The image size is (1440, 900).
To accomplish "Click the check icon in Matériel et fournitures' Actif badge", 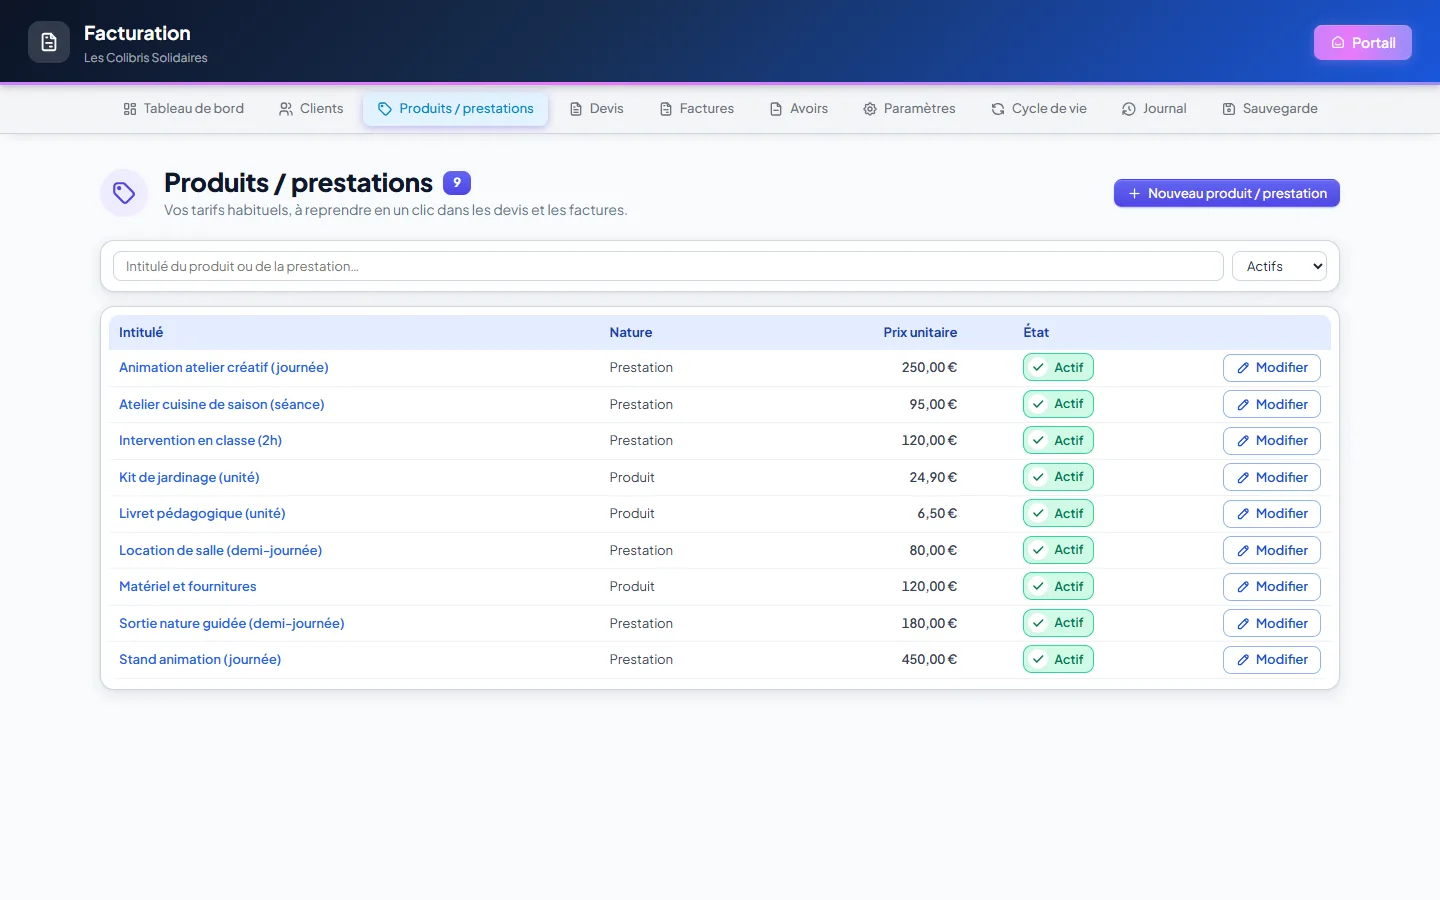I will click(x=1039, y=587).
